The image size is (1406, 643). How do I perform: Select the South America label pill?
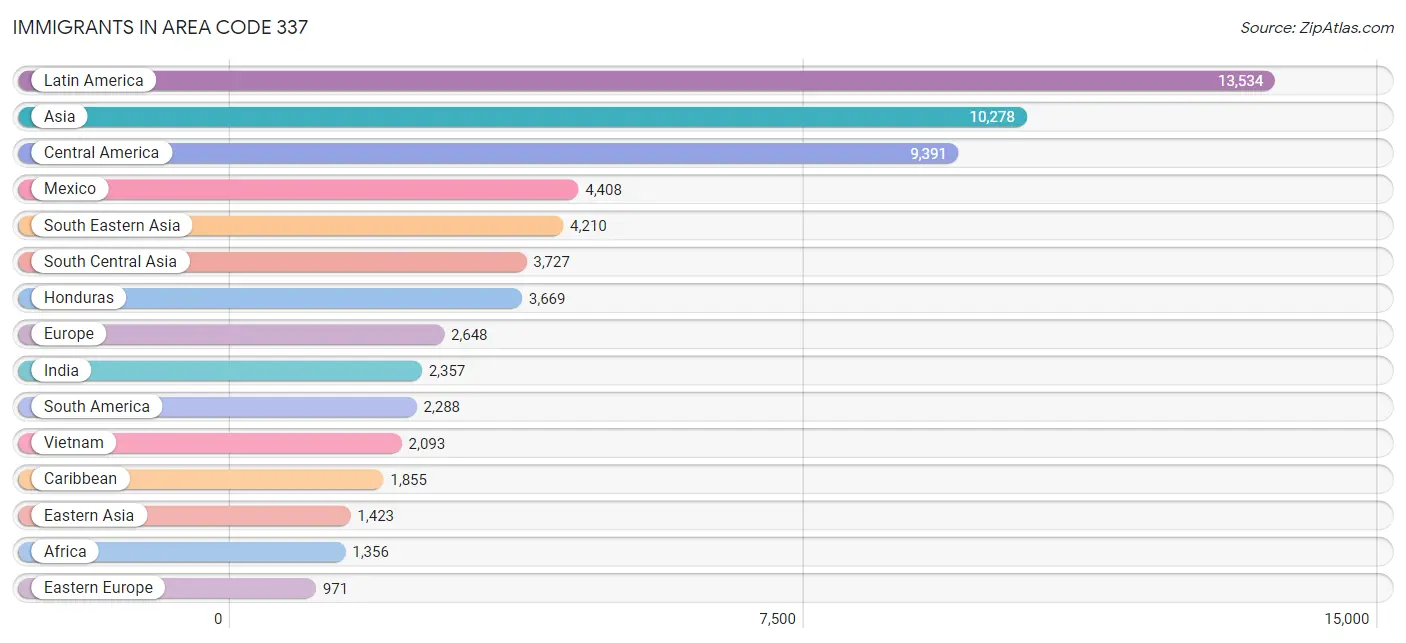(x=97, y=407)
